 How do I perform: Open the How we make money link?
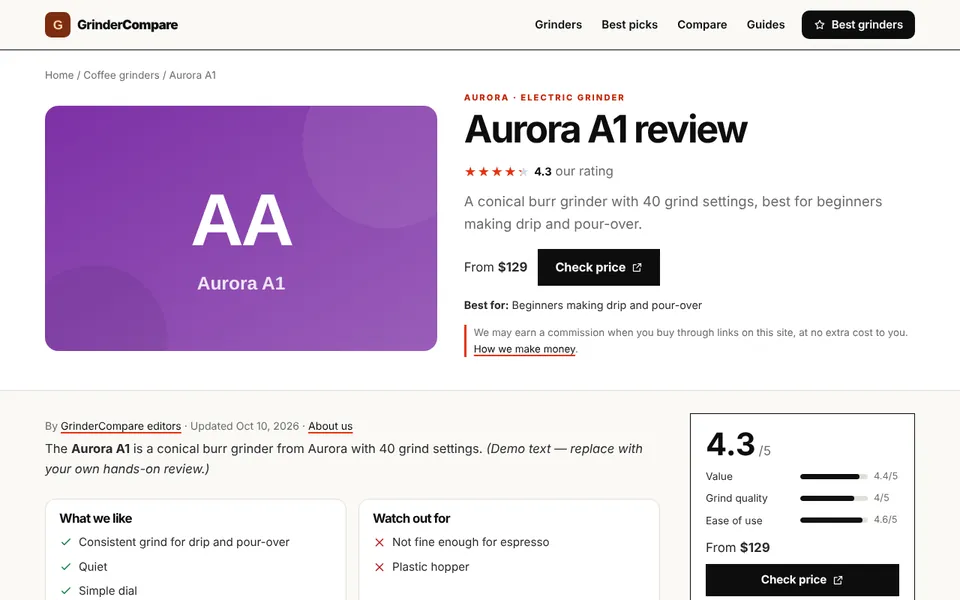525,349
